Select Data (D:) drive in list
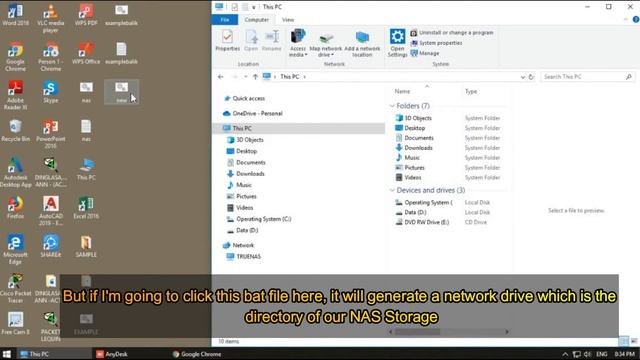Image resolution: width=640 pixels, height=360 pixels. click(x=411, y=212)
